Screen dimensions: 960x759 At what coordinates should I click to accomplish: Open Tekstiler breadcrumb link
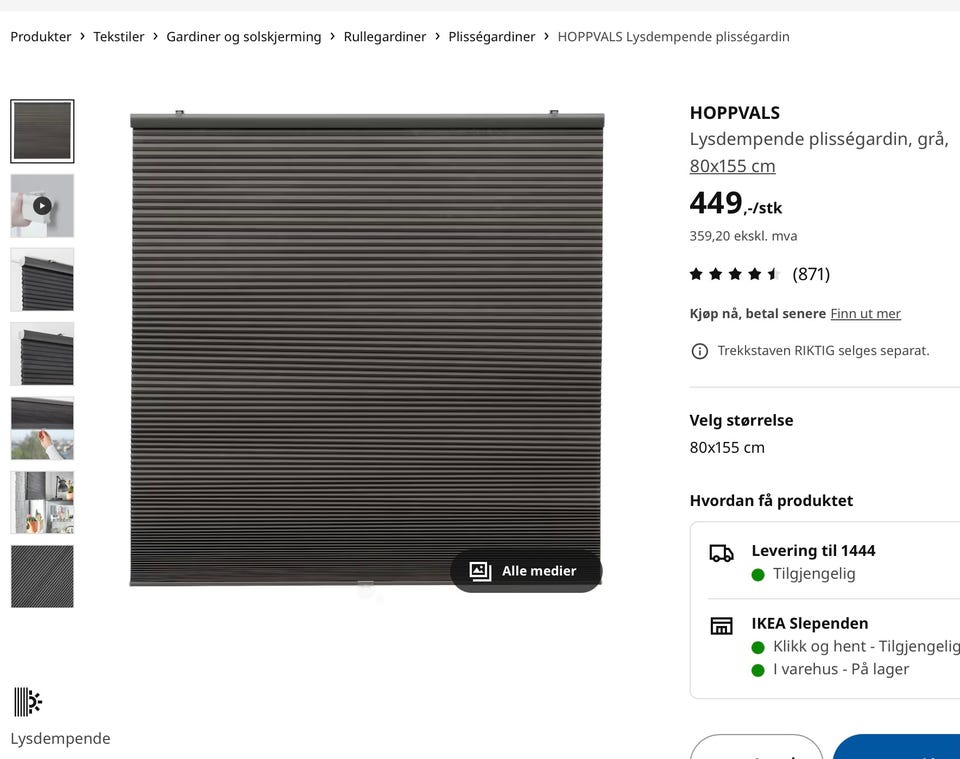tap(119, 37)
